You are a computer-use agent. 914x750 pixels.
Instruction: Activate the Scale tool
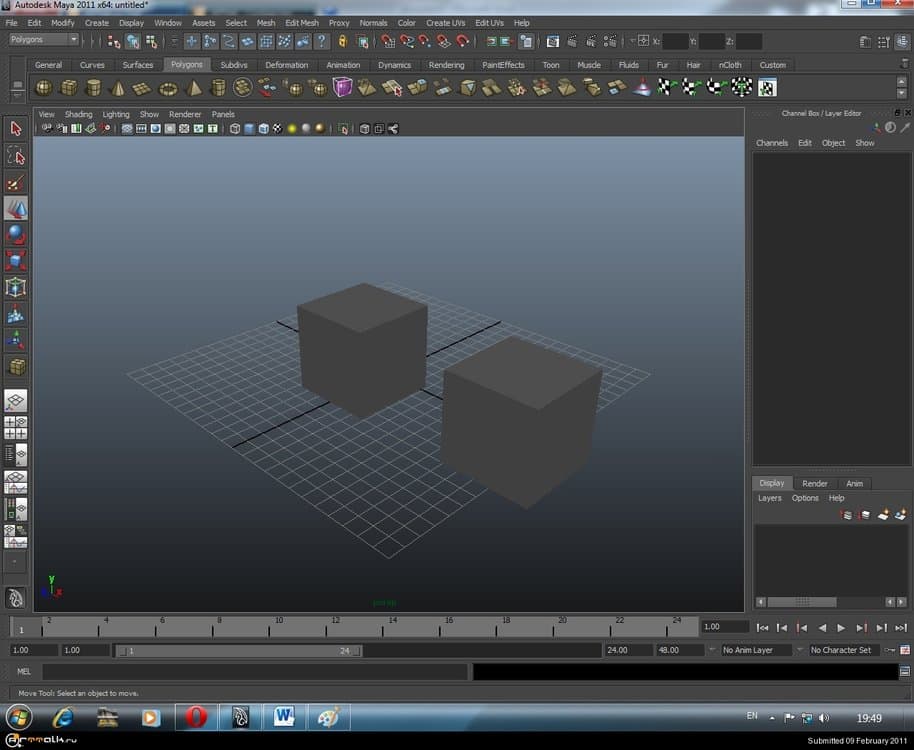click(16, 260)
